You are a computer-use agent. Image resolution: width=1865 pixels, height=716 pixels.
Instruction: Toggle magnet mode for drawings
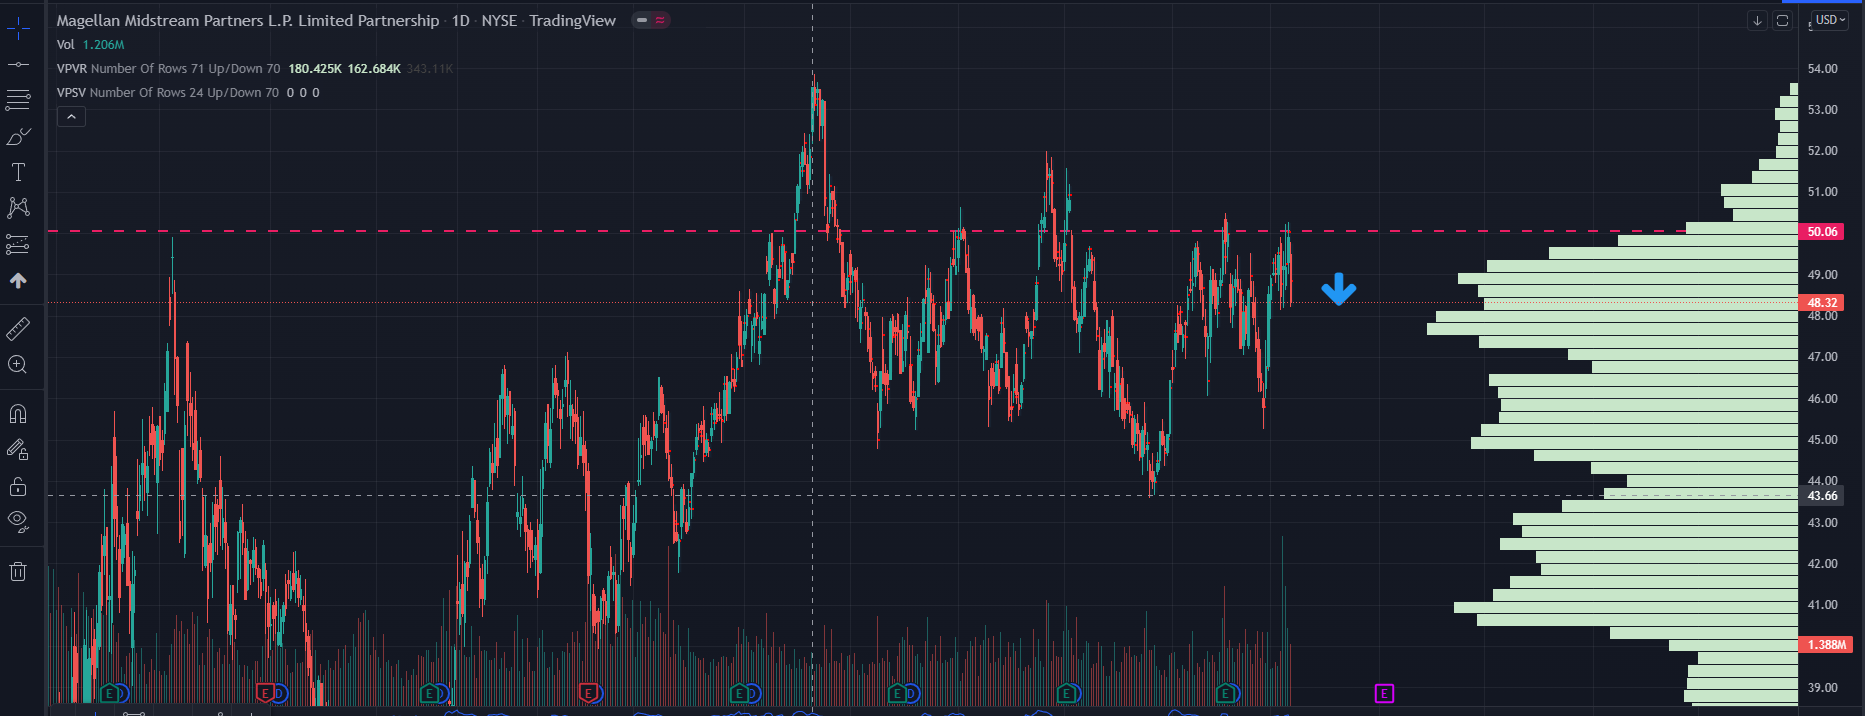click(18, 414)
